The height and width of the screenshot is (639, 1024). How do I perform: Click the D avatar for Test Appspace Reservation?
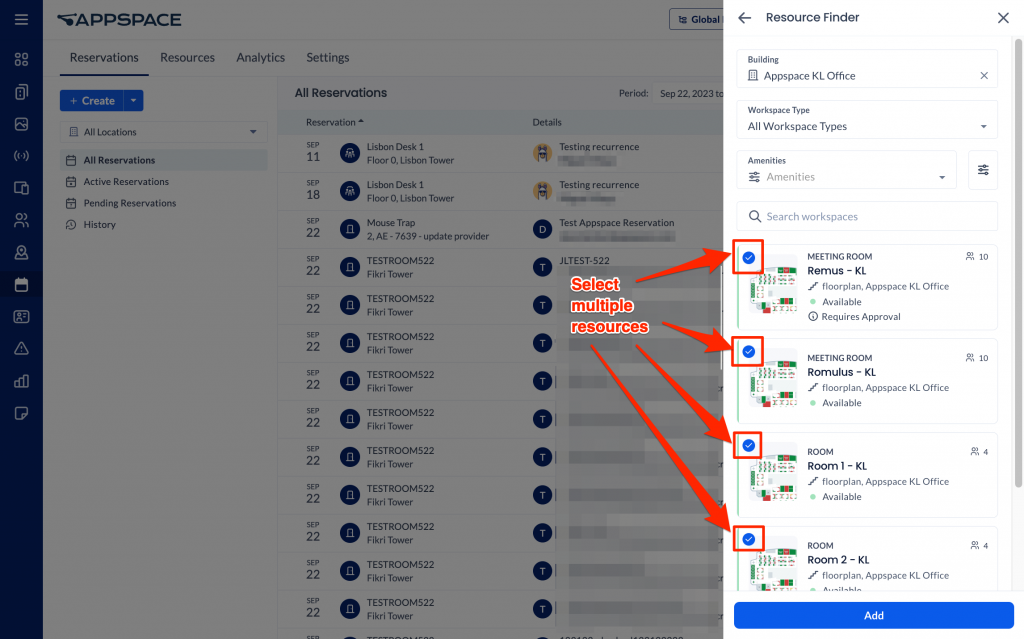tap(542, 229)
